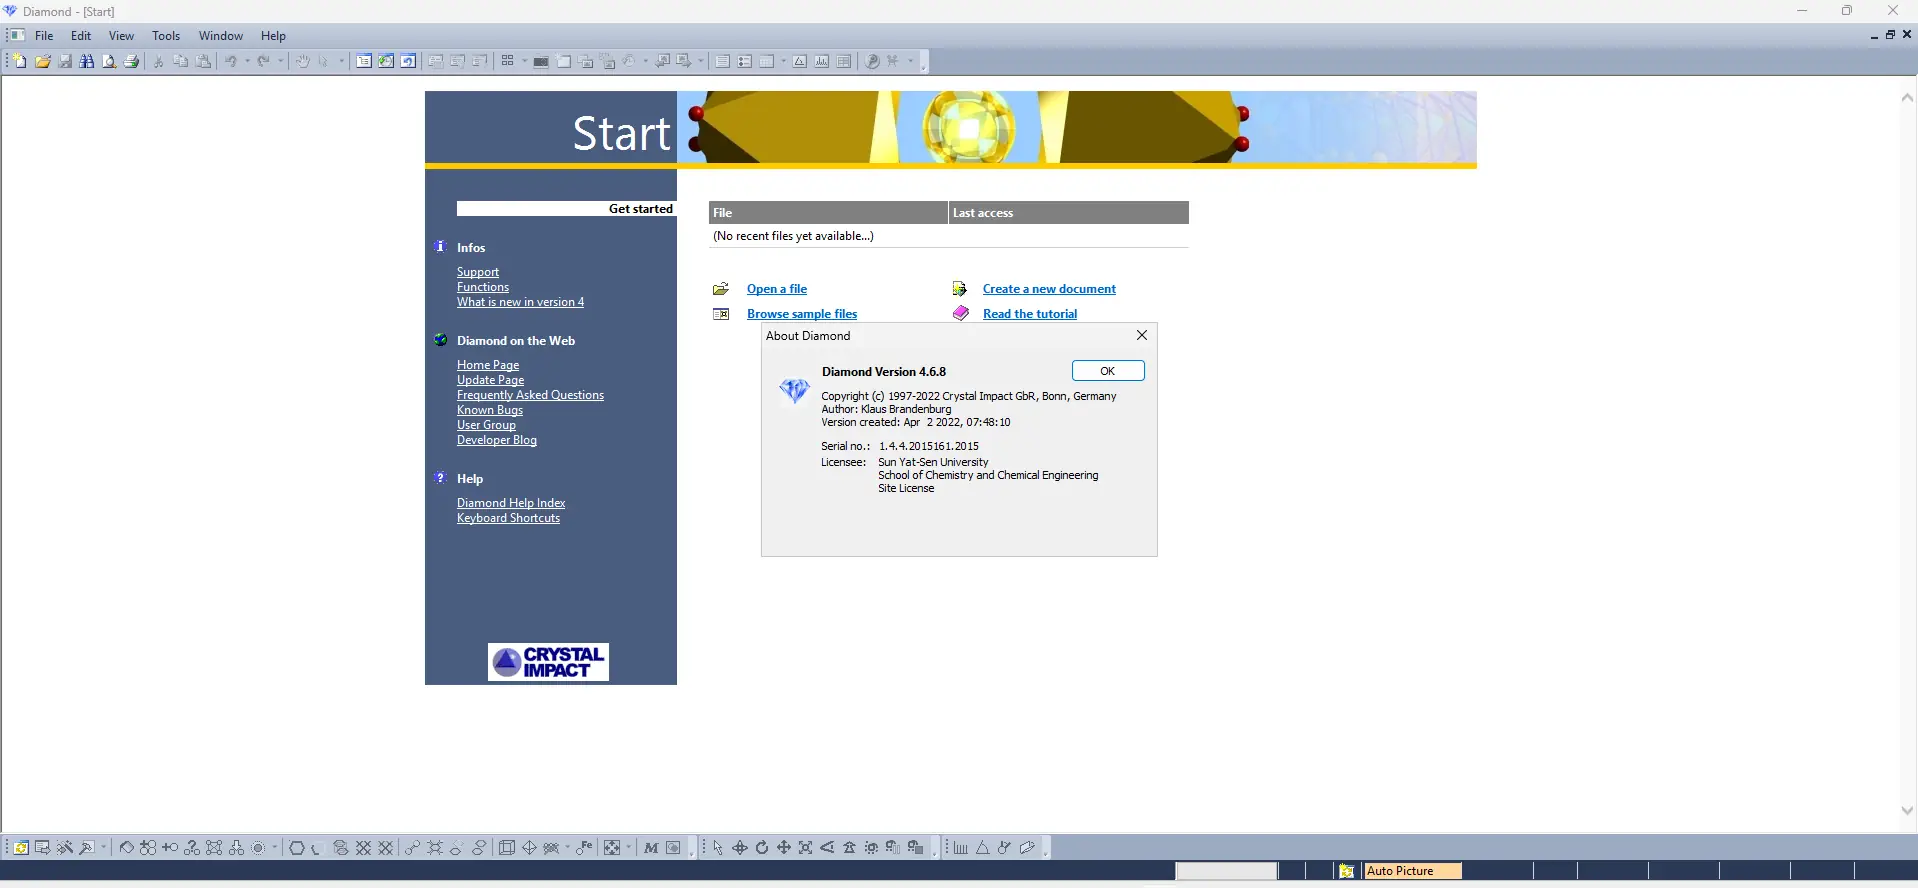Click the hexagon polyhedron icon in bottom toolbar
The image size is (1918, 888).
point(297,848)
